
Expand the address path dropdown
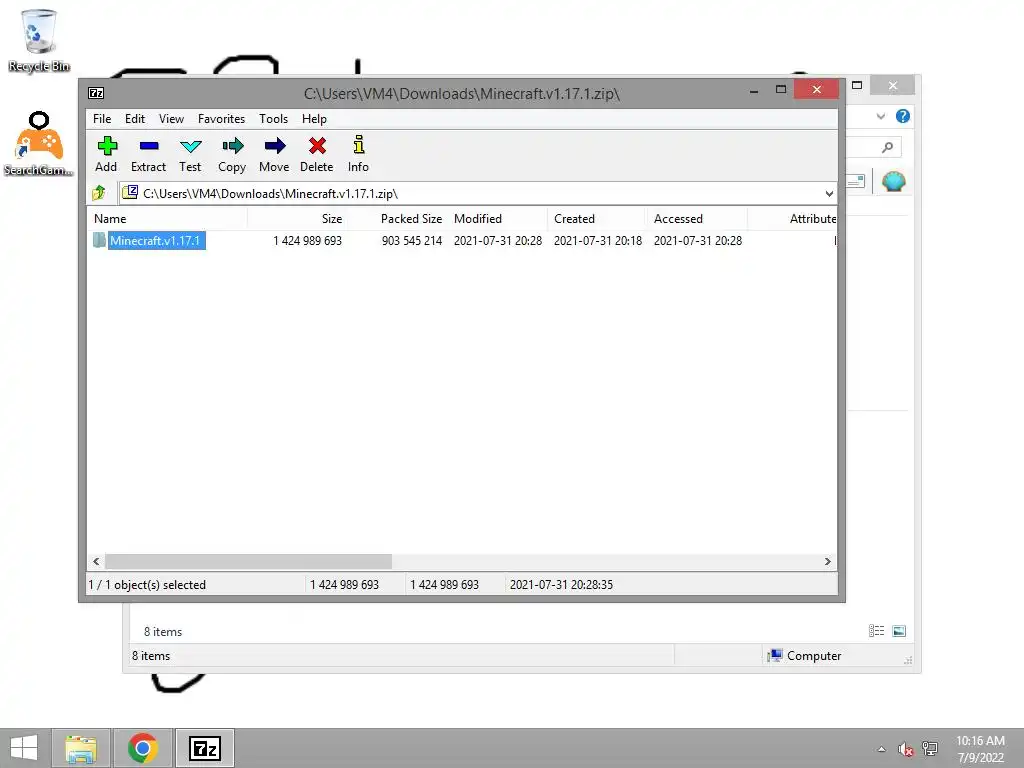[x=829, y=193]
